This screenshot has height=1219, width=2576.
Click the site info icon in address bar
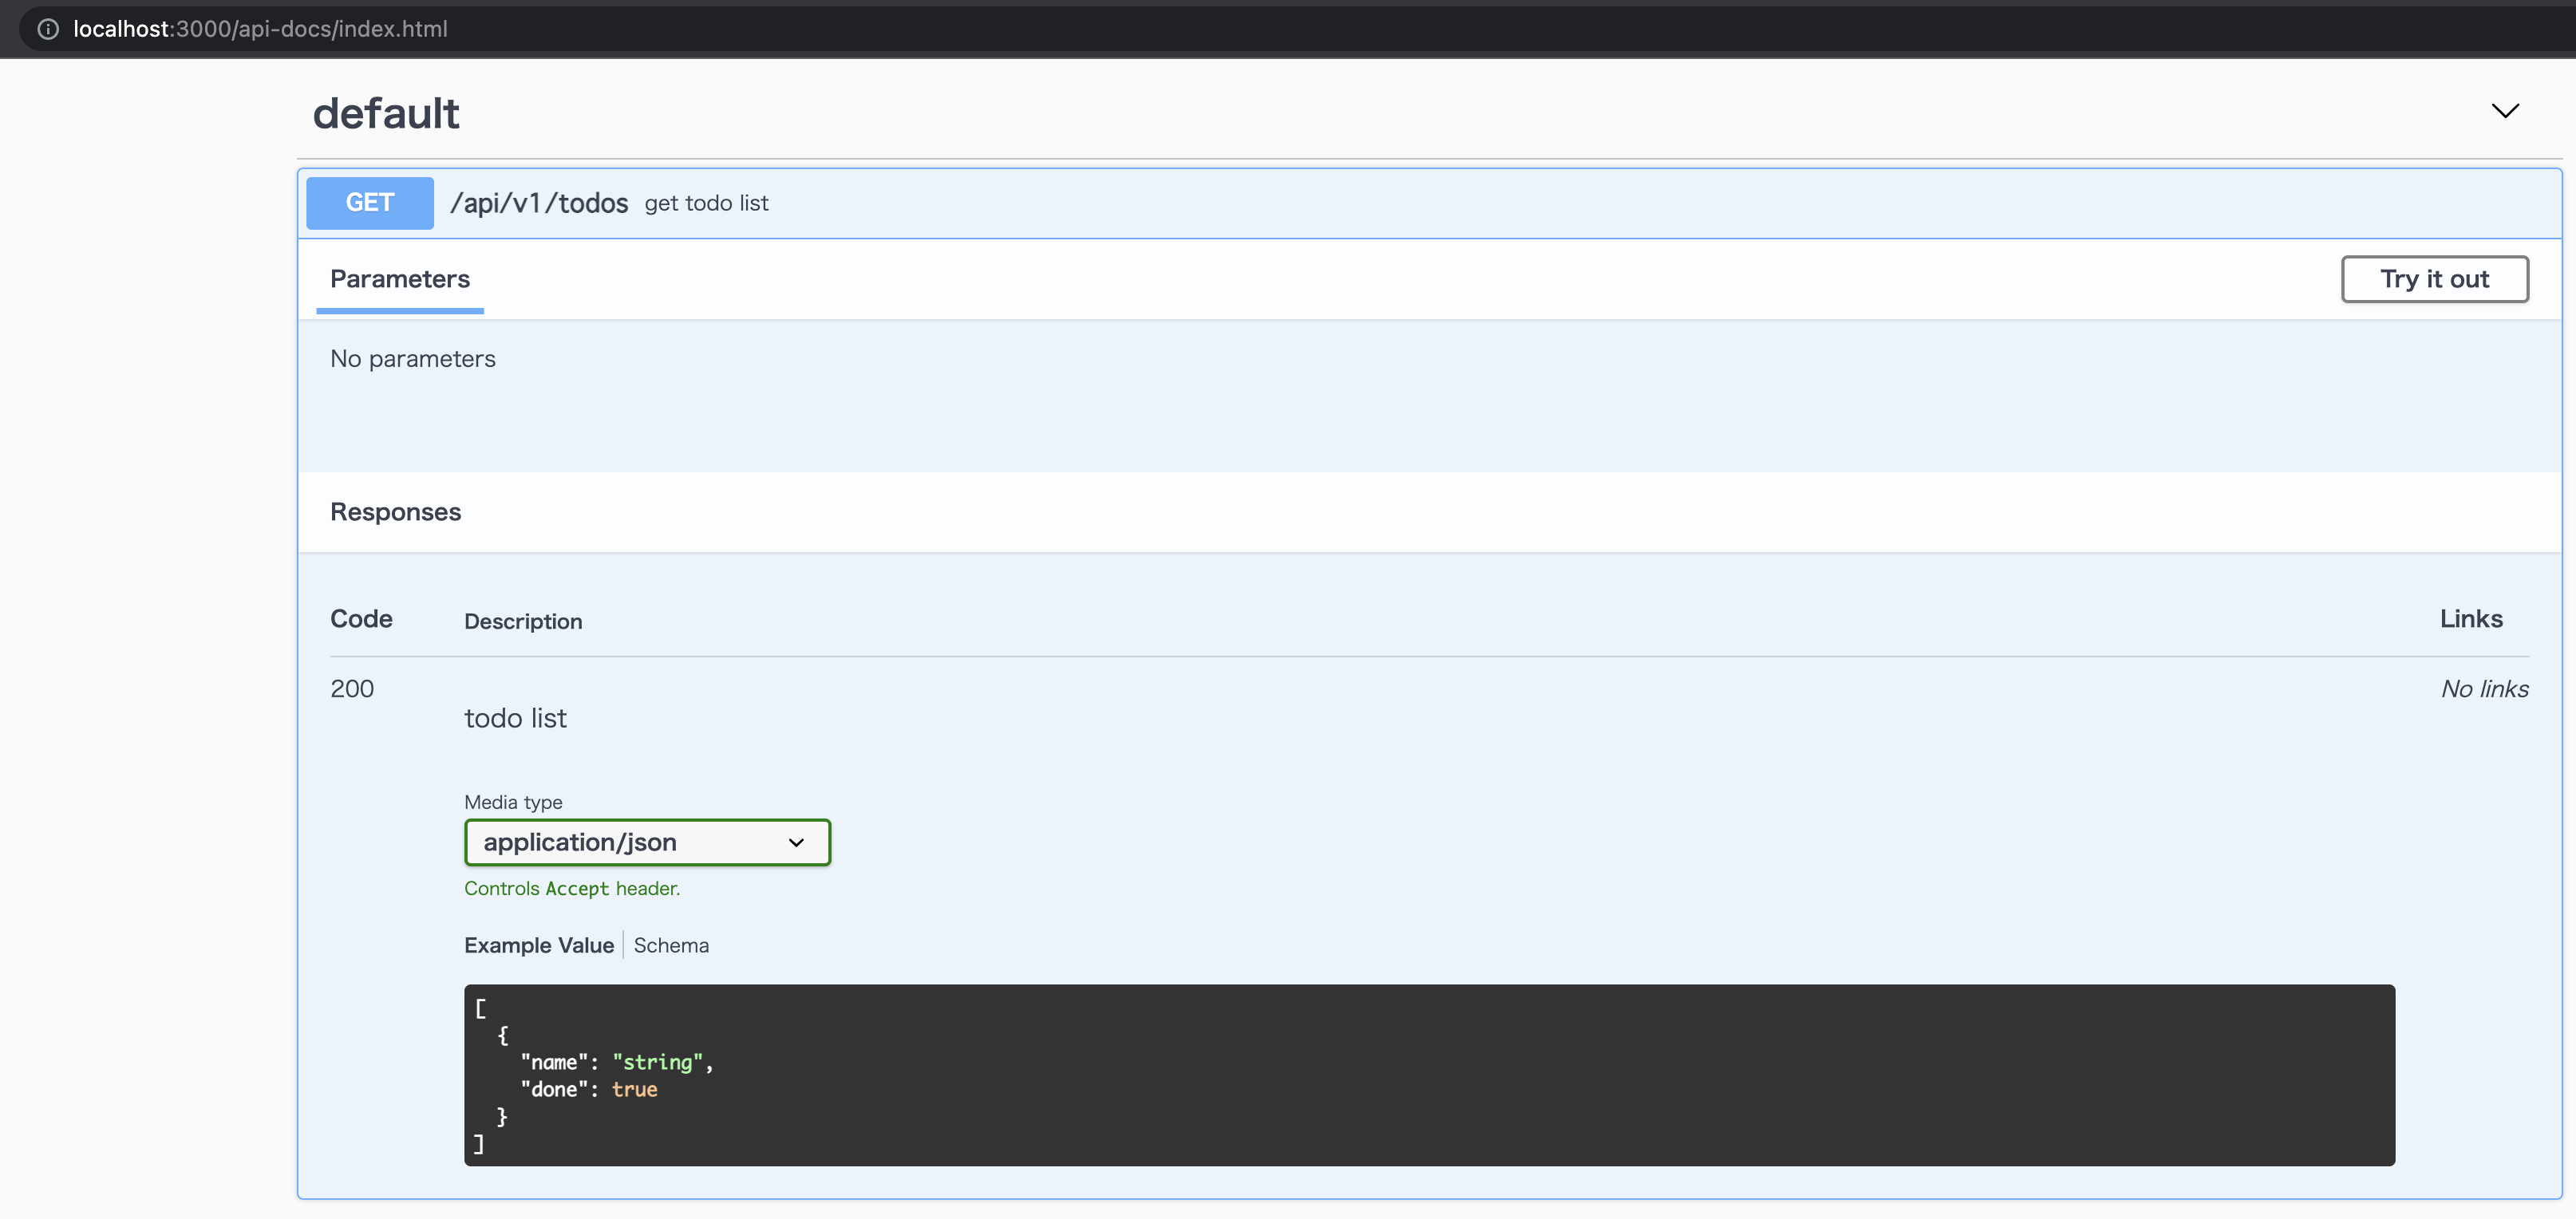tap(47, 29)
